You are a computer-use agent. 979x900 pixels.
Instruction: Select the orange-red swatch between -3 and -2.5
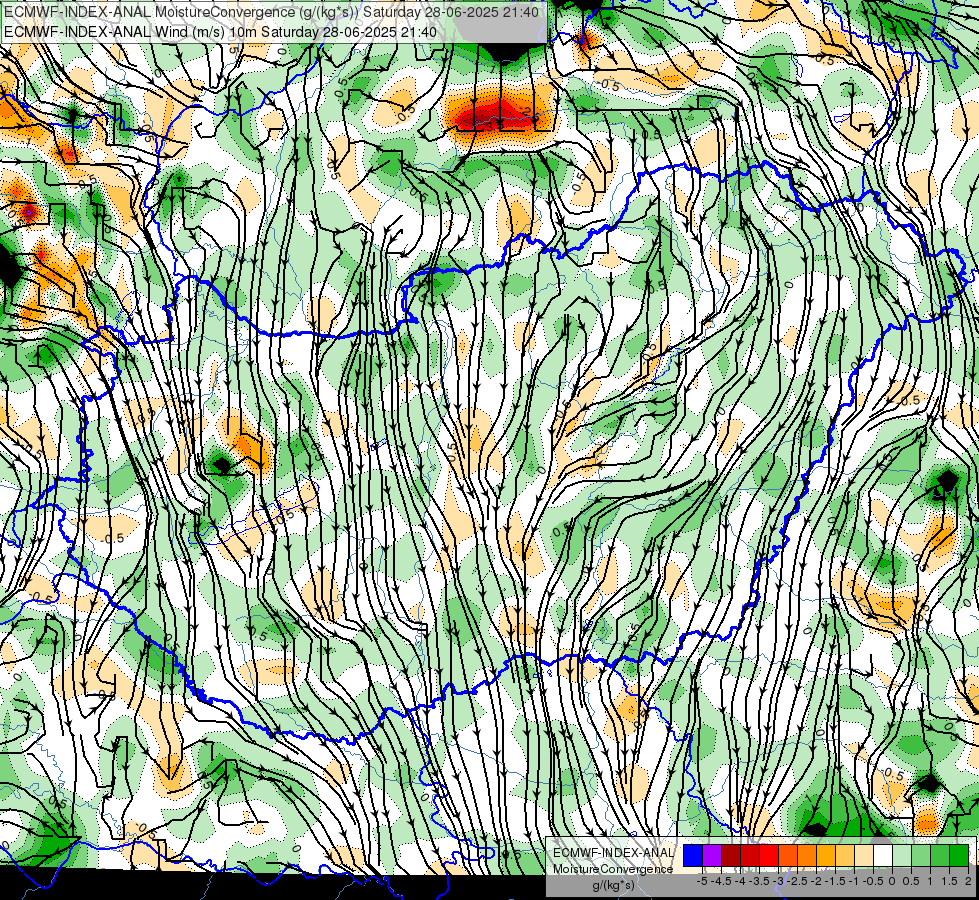[788, 856]
